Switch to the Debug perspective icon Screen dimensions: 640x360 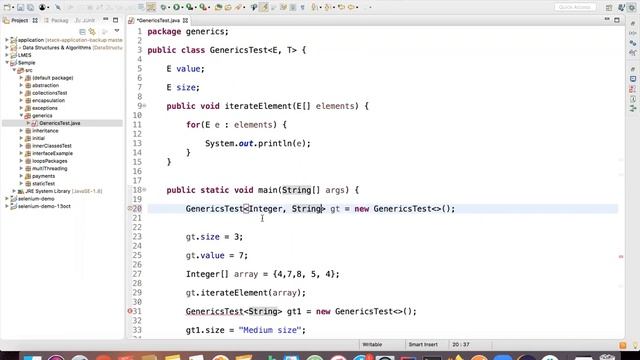click(632, 7)
